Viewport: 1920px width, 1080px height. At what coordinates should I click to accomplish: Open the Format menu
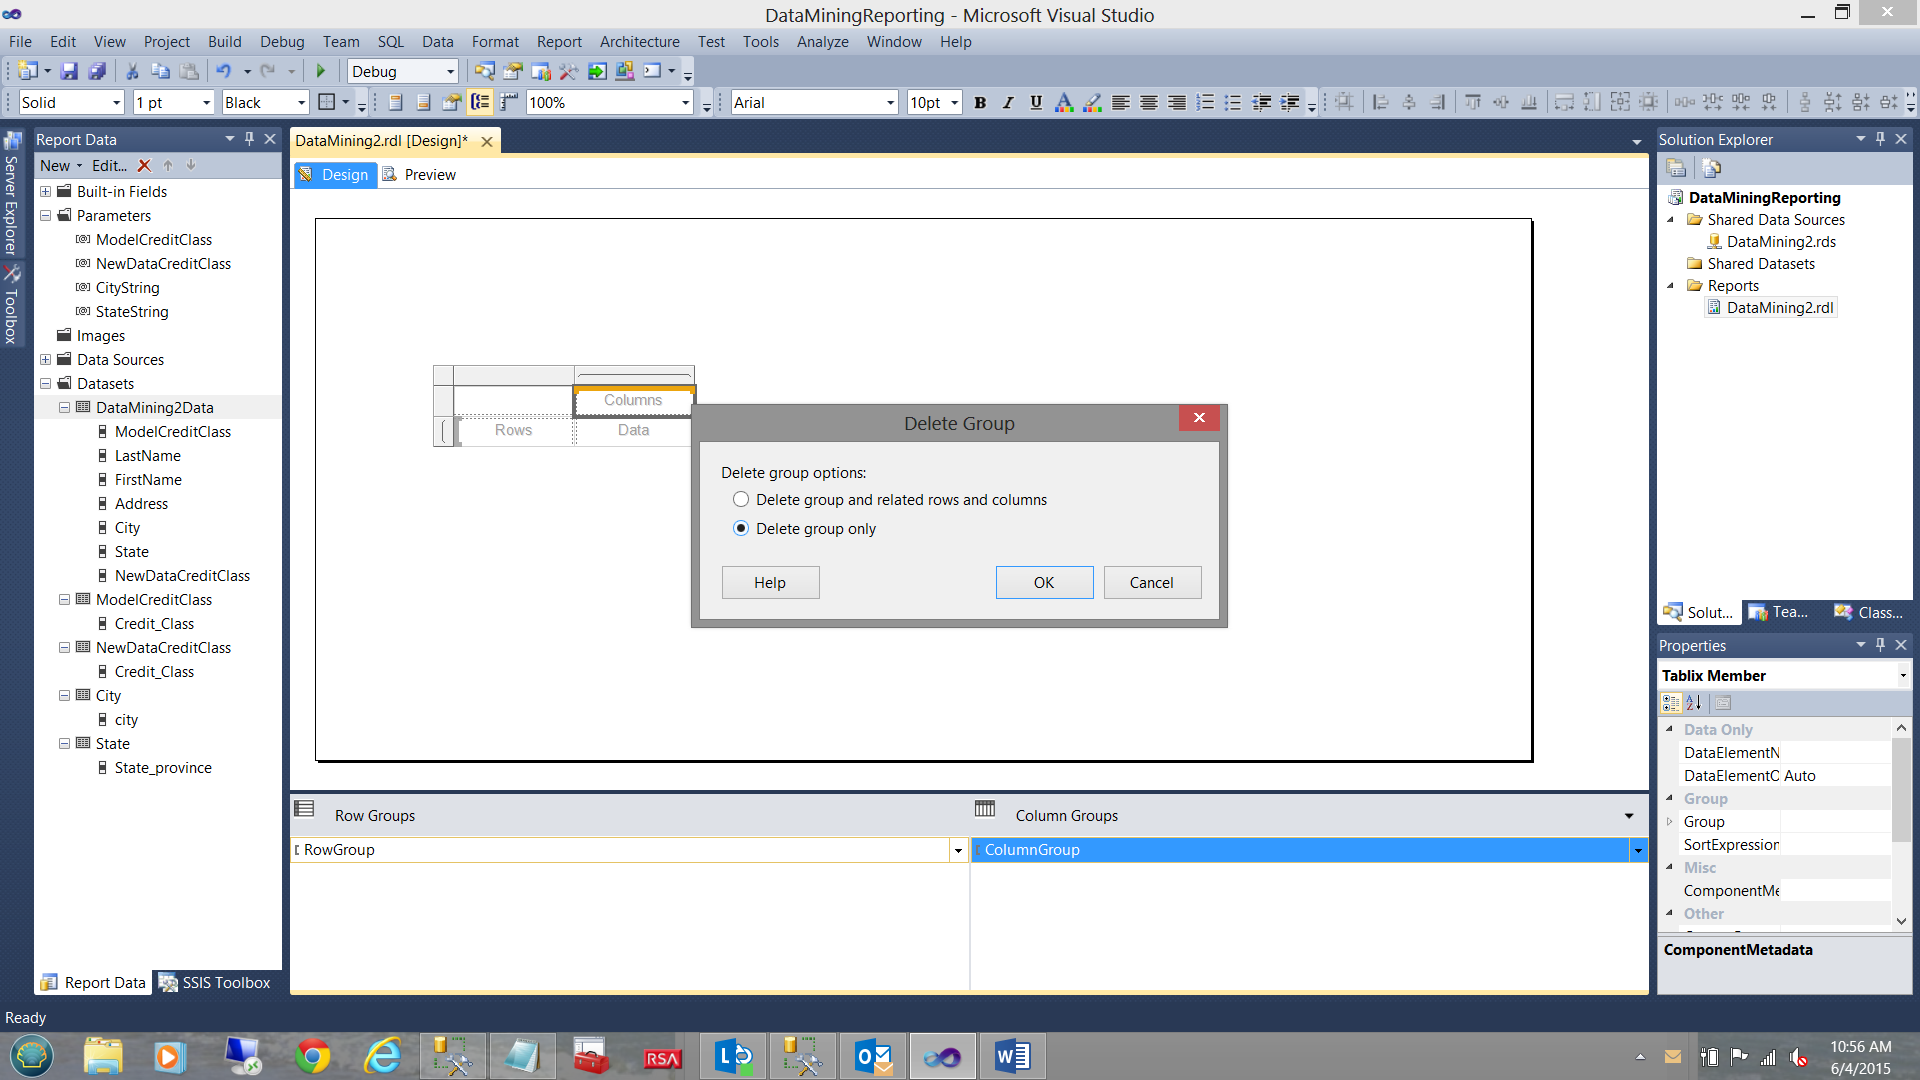click(x=495, y=42)
